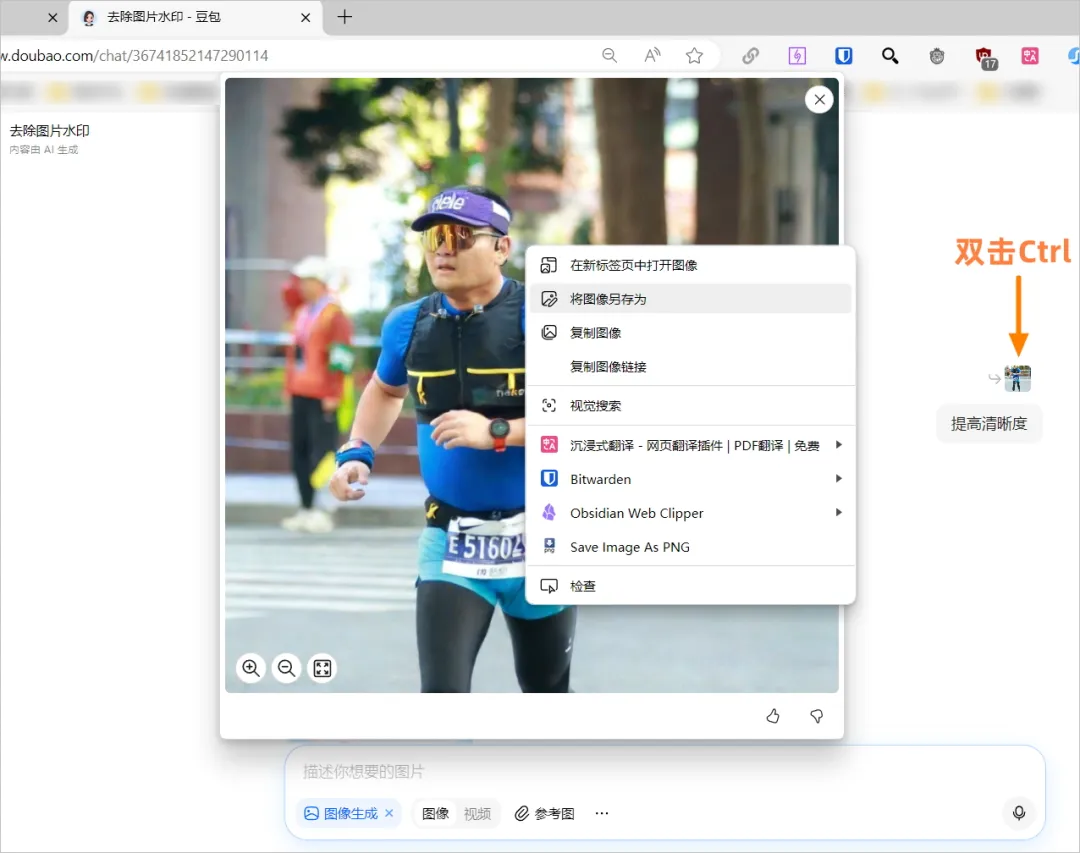Click the 提高清晰度 button
Image resolution: width=1080 pixels, height=853 pixels.
[989, 424]
